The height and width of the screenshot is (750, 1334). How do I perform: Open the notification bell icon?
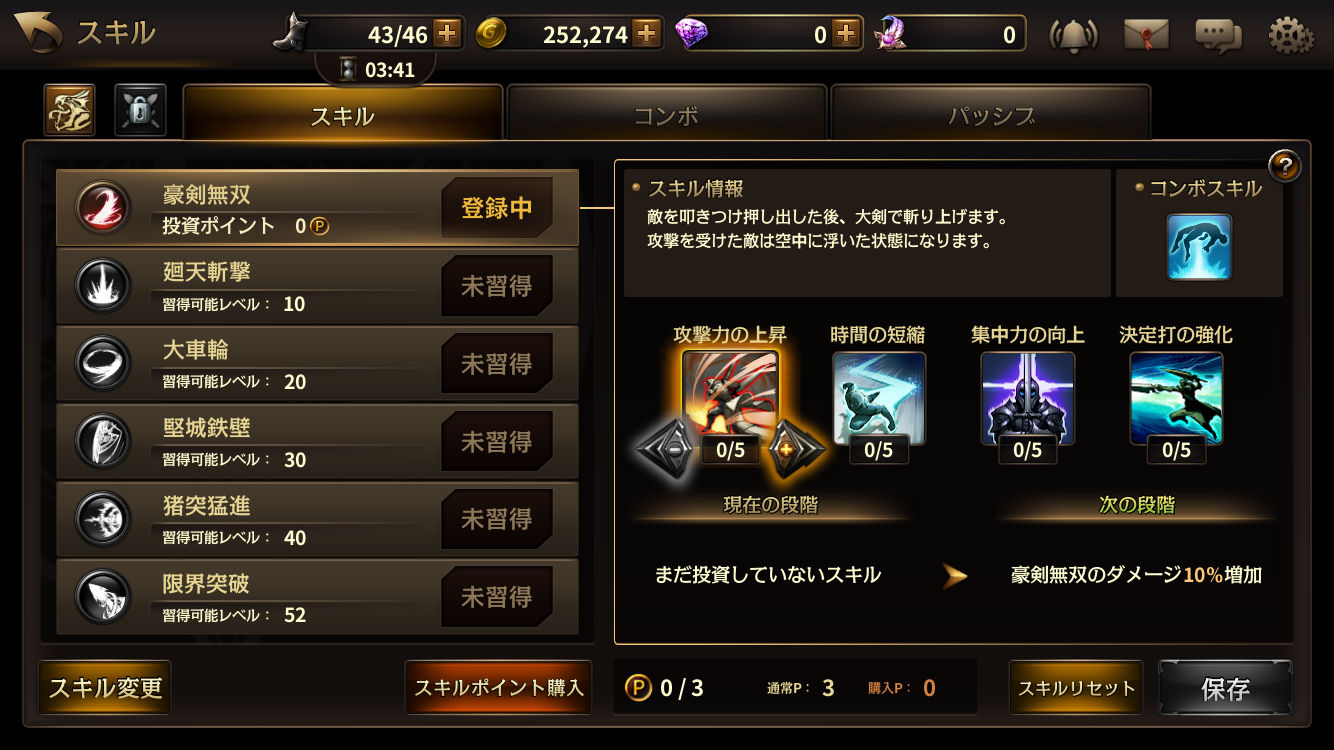(1073, 35)
